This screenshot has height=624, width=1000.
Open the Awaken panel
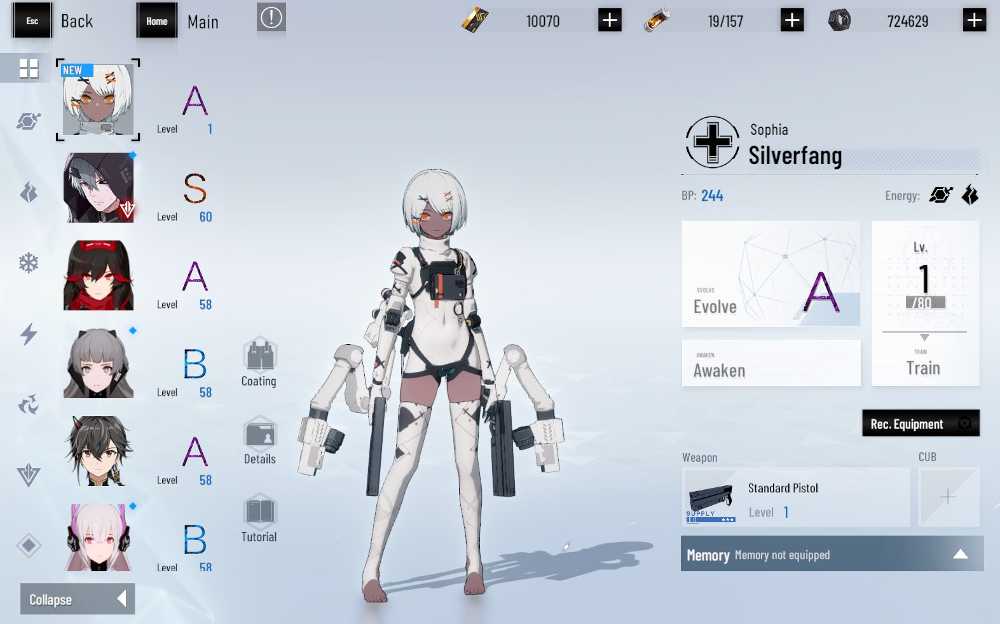click(x=771, y=363)
